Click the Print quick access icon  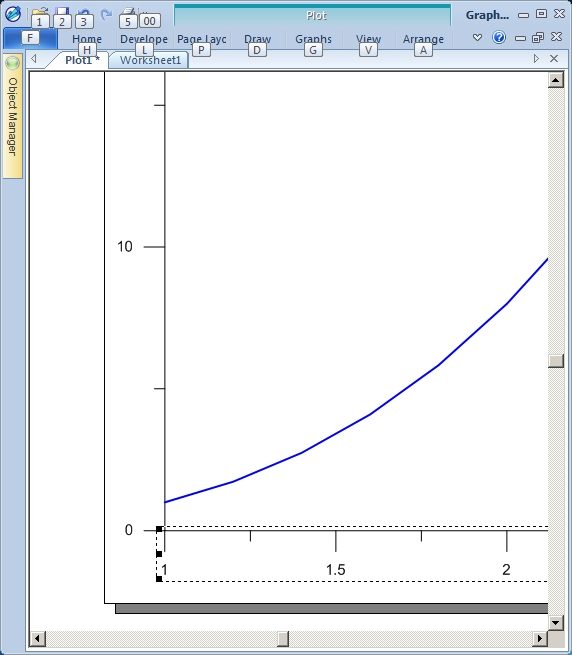(128, 14)
